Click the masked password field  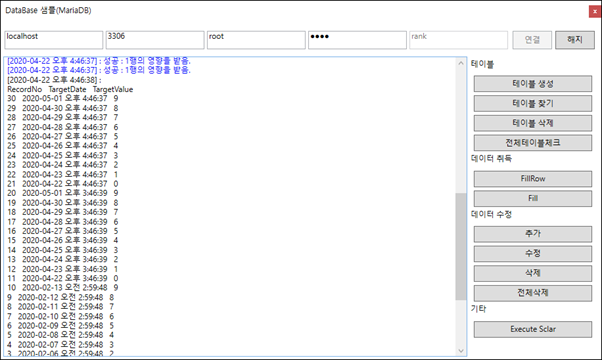point(357,40)
